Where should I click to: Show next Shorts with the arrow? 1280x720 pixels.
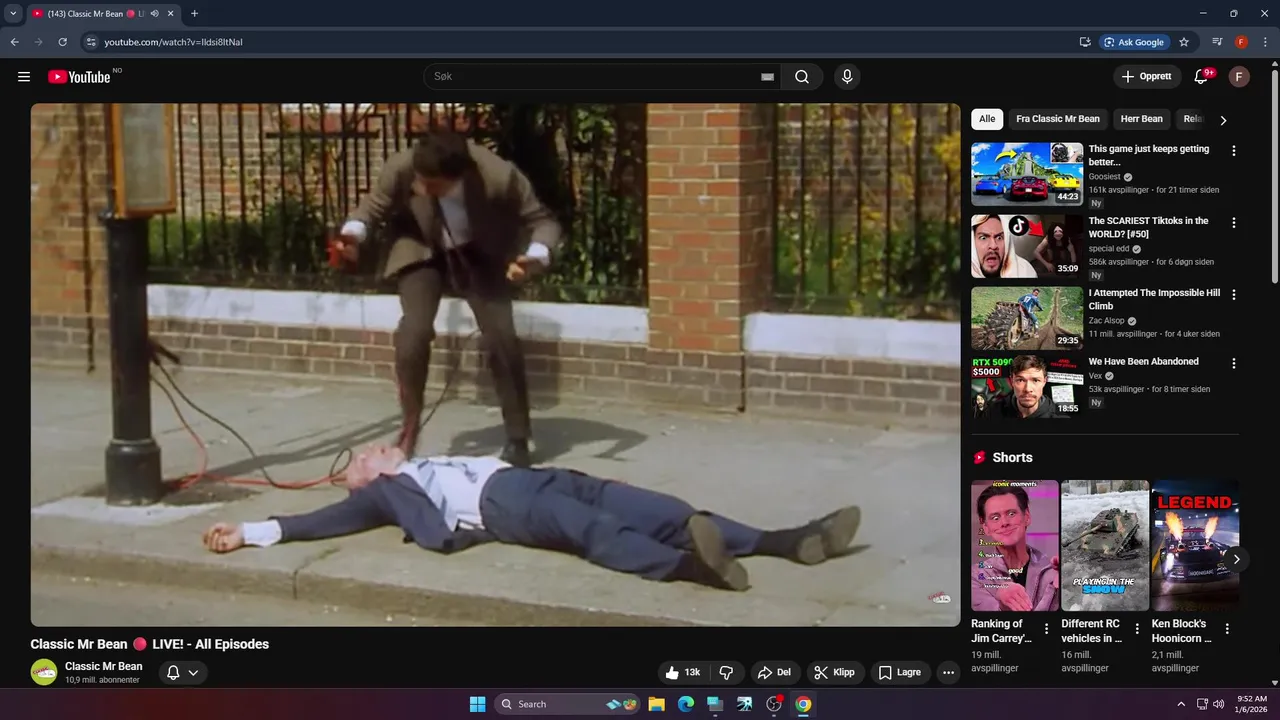1236,559
